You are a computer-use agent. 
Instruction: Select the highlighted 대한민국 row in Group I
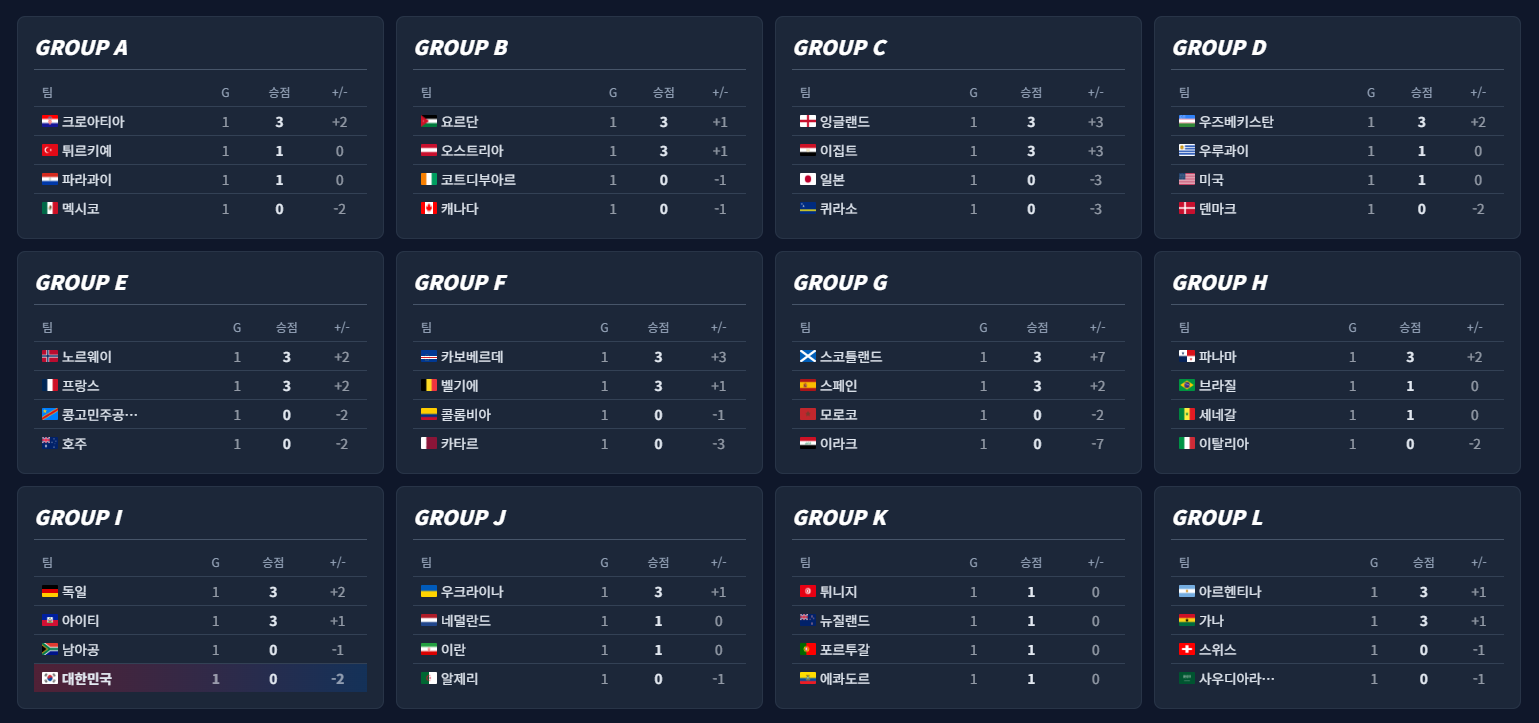coord(200,679)
